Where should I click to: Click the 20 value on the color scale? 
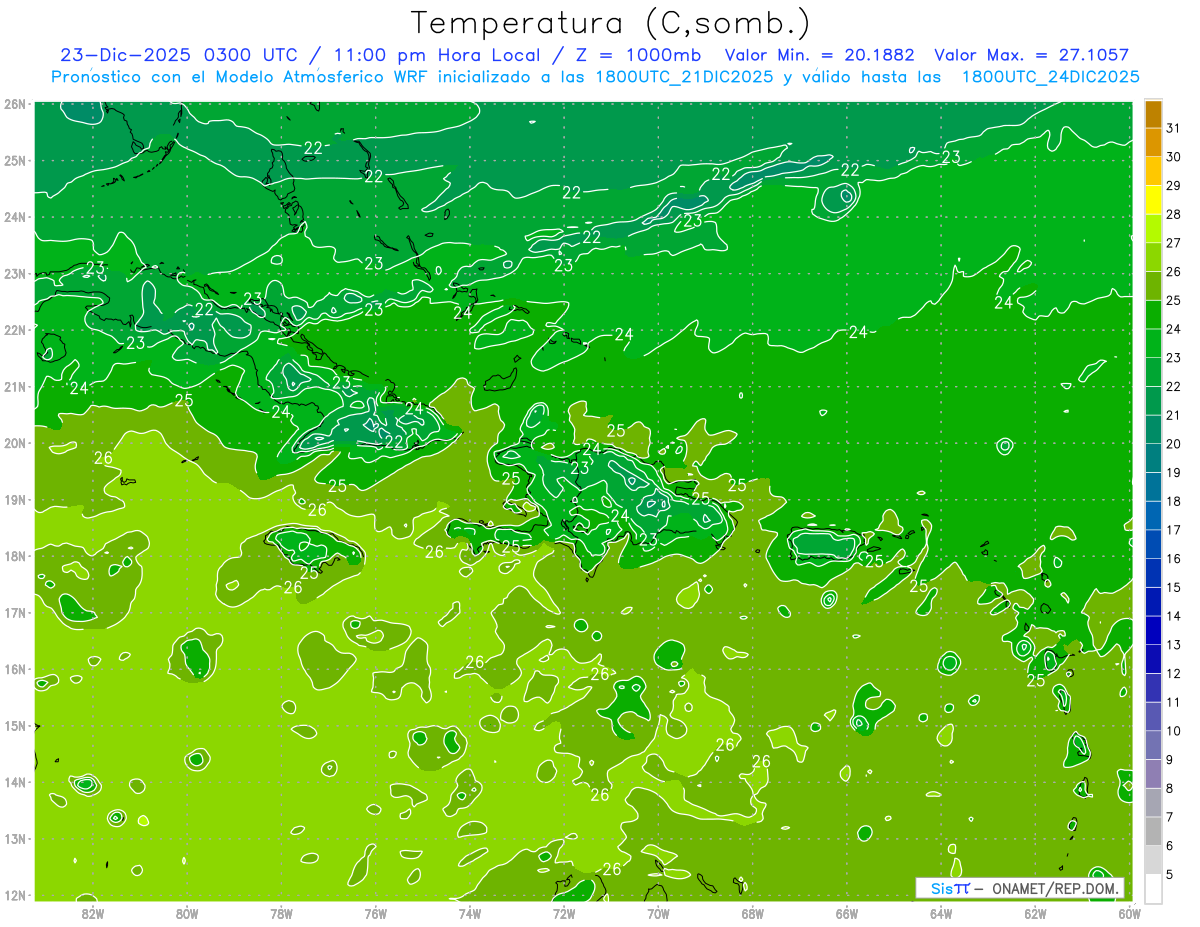point(1174,444)
